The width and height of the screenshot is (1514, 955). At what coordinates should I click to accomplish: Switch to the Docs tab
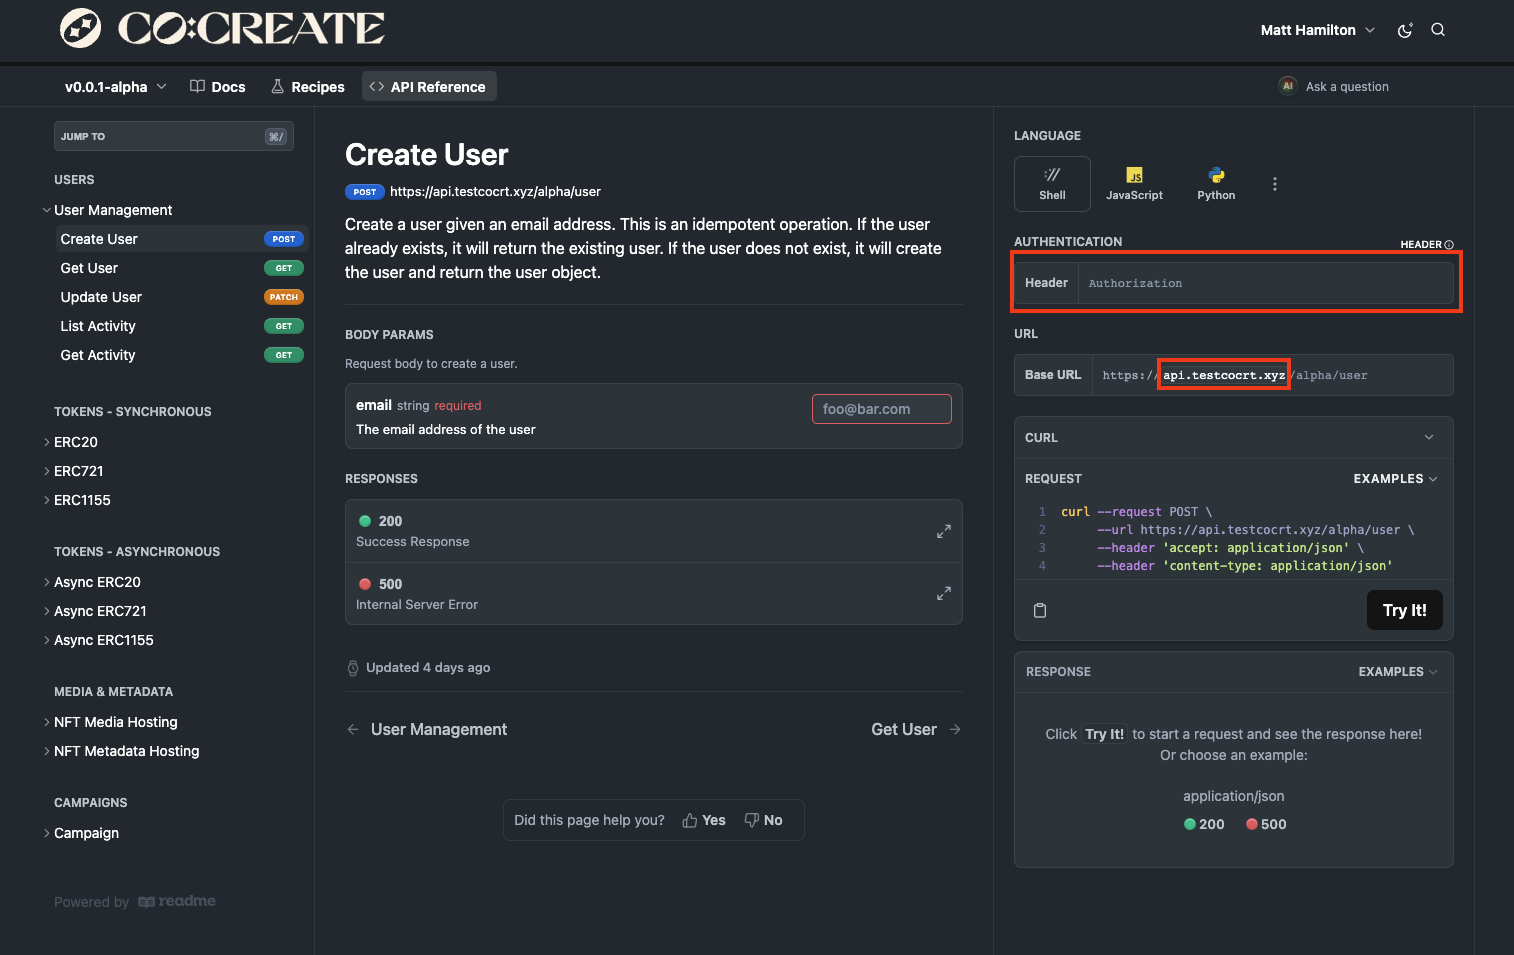[218, 87]
